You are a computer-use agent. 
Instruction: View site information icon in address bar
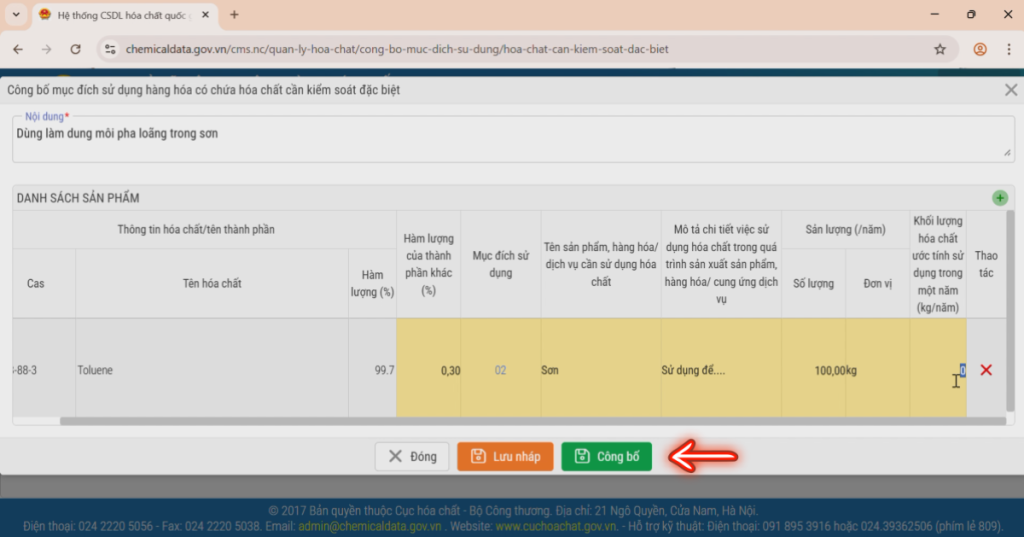pos(110,49)
